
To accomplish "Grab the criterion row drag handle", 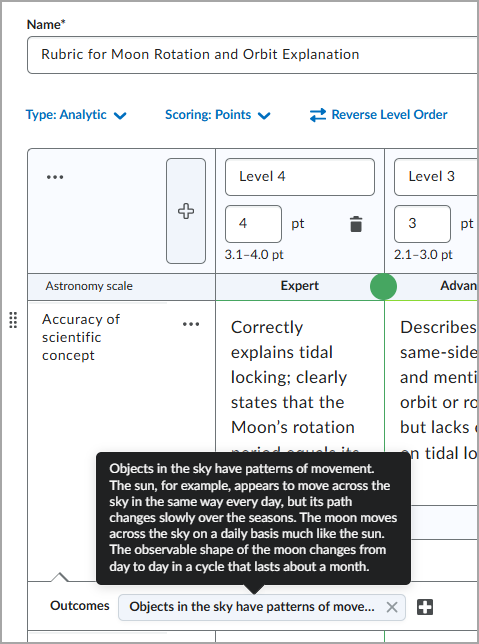I will pos(13,320).
